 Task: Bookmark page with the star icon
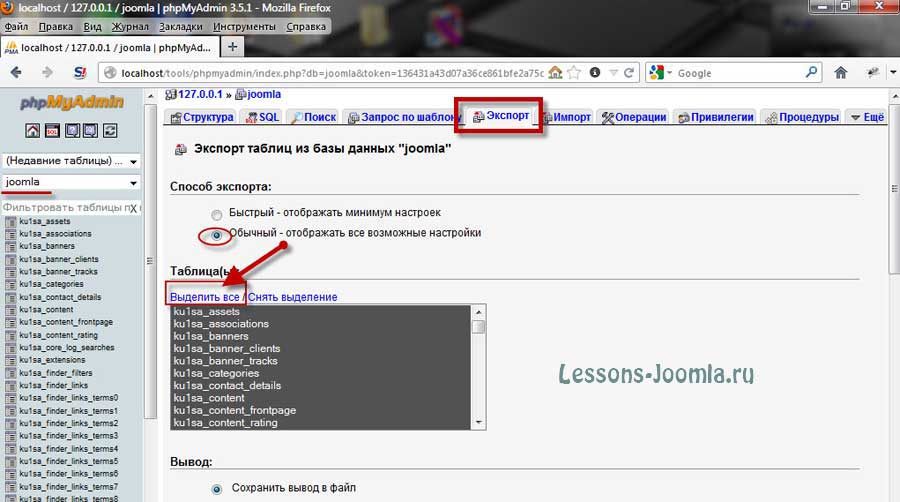pos(573,73)
